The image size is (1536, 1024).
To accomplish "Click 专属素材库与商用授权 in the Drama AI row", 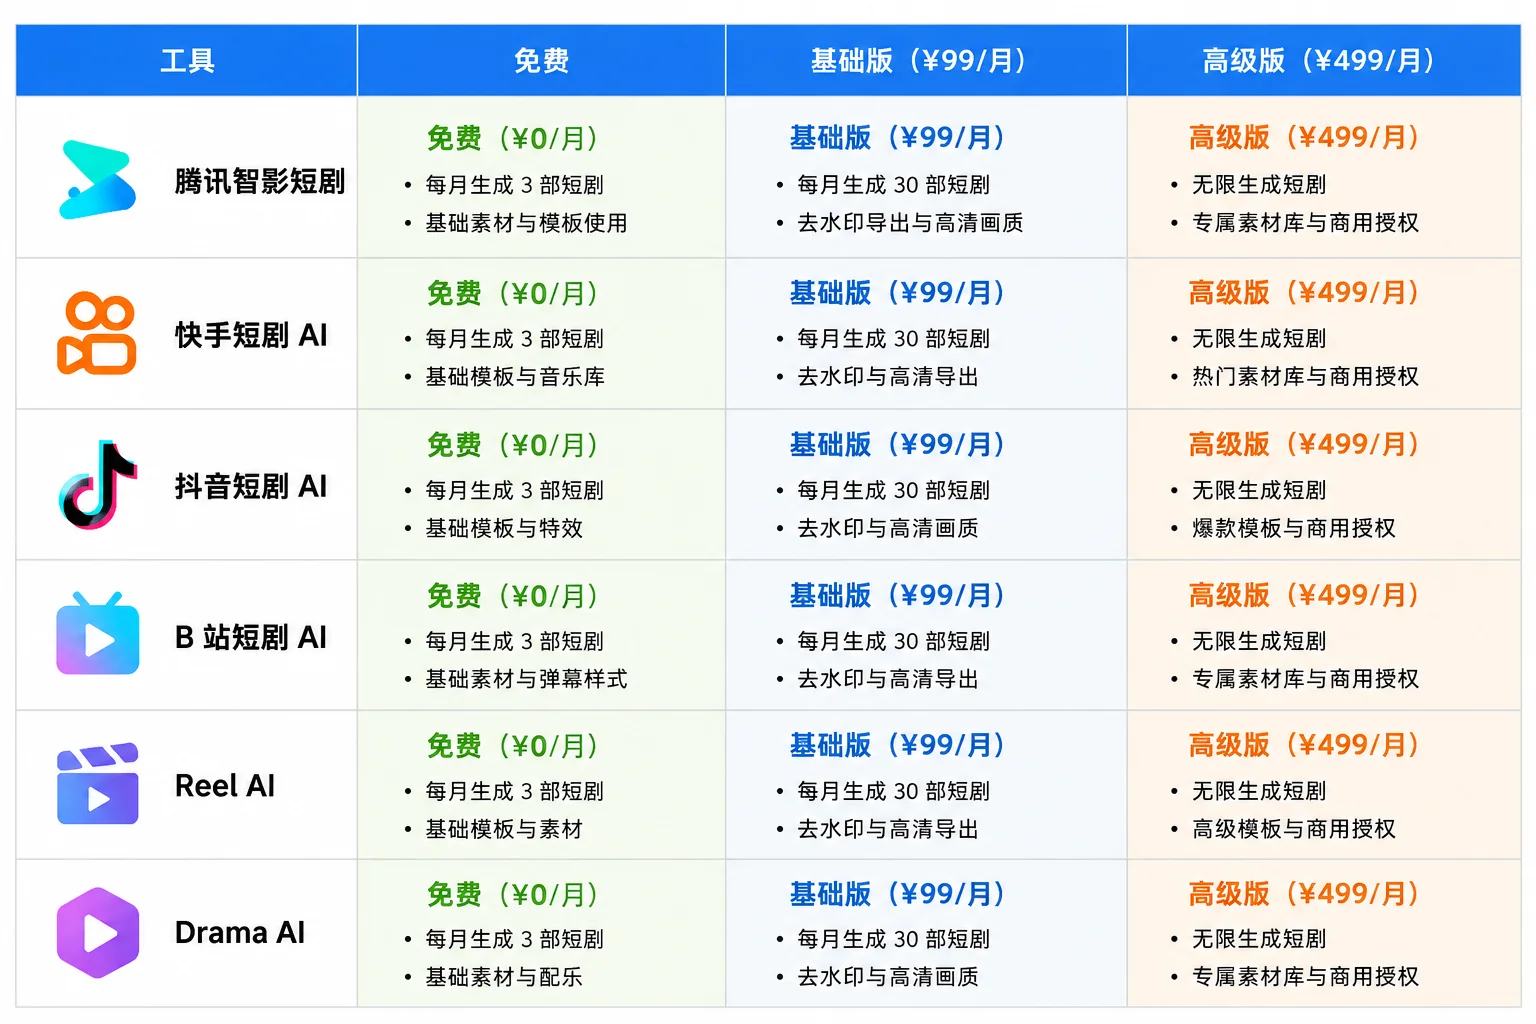I will pyautogui.click(x=1305, y=977).
